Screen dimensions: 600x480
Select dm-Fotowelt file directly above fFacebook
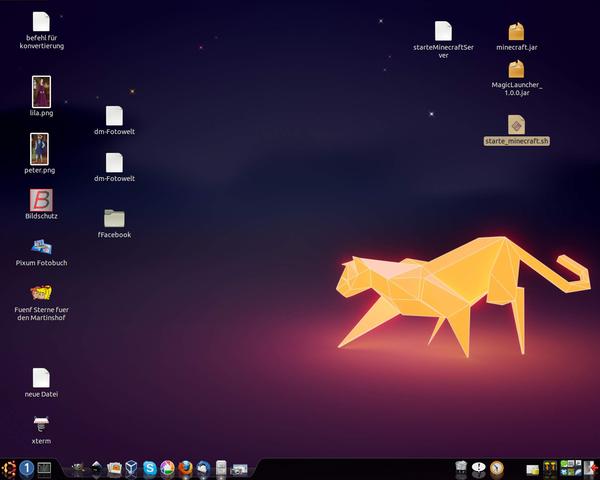[x=114, y=163]
